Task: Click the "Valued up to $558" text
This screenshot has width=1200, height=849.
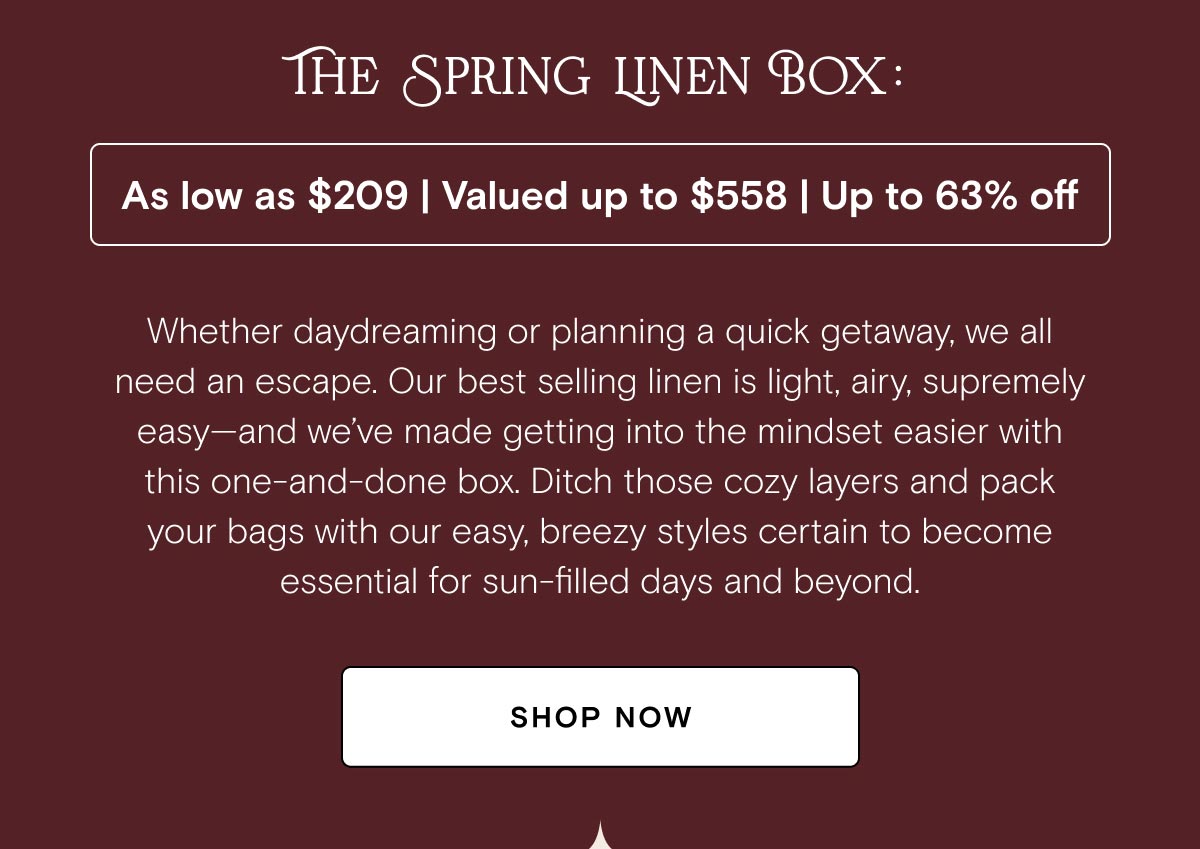Action: click(615, 196)
